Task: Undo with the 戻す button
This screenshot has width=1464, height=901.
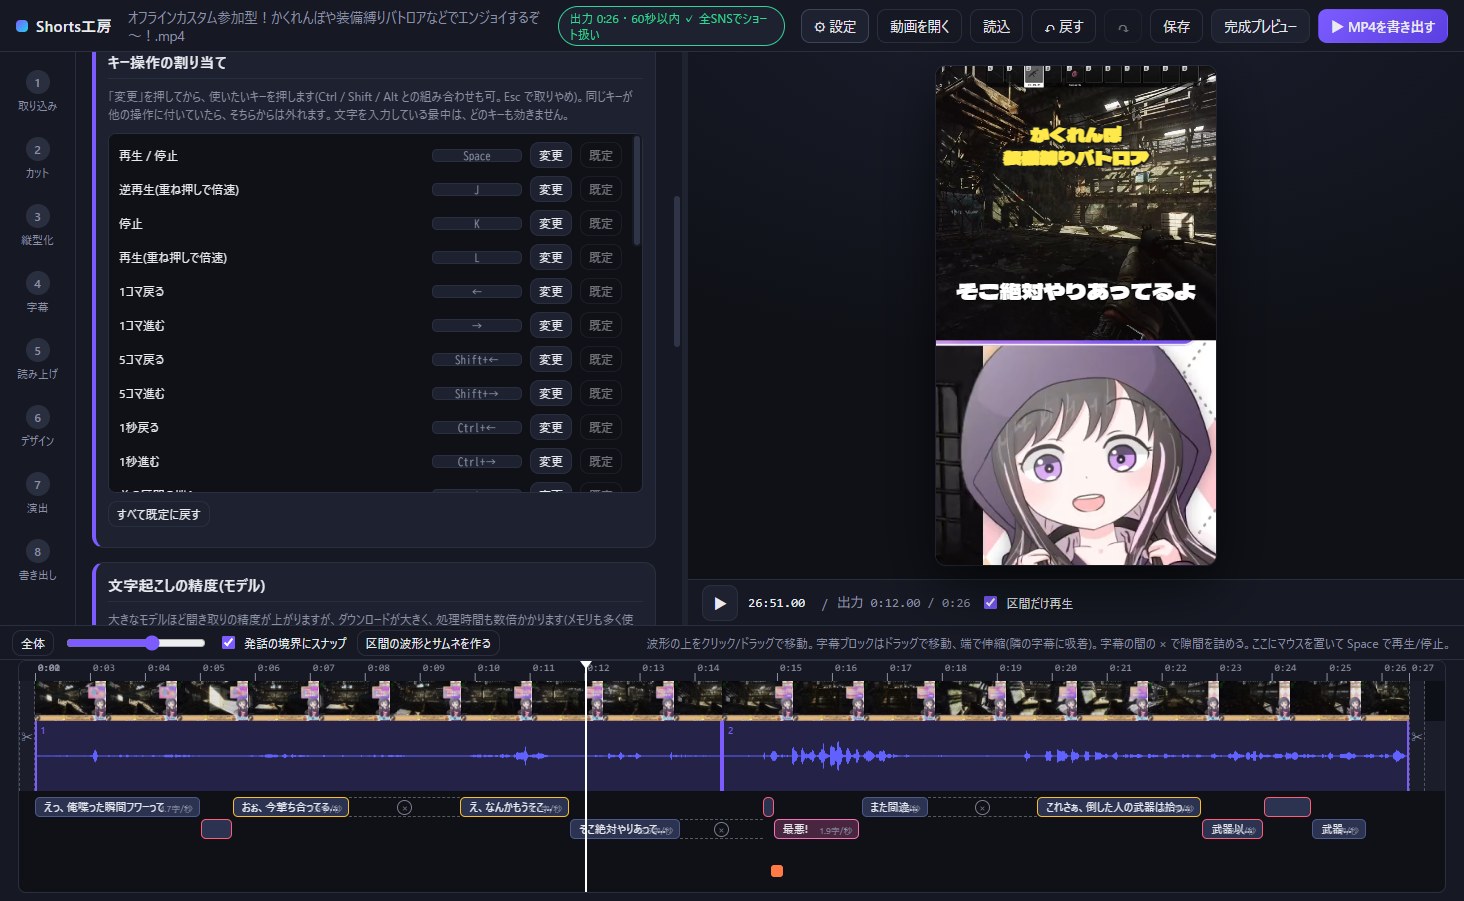Action: [1064, 27]
